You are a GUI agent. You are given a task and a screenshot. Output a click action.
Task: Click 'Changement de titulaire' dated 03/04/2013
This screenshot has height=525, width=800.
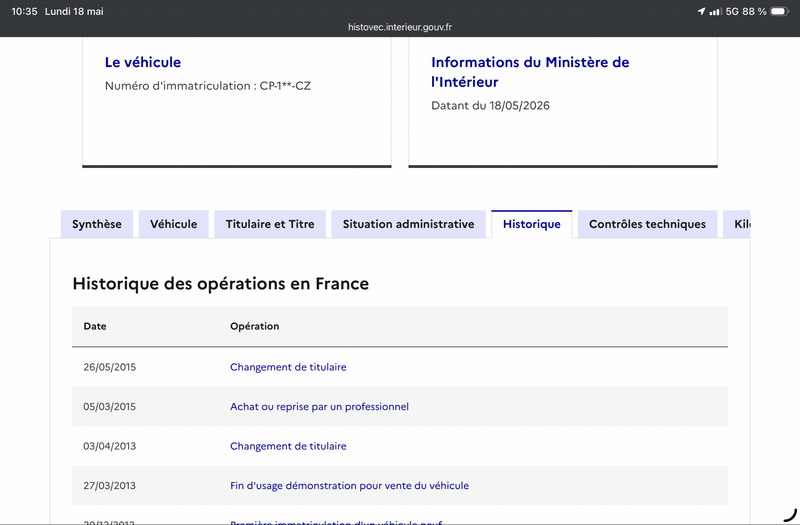tap(288, 446)
